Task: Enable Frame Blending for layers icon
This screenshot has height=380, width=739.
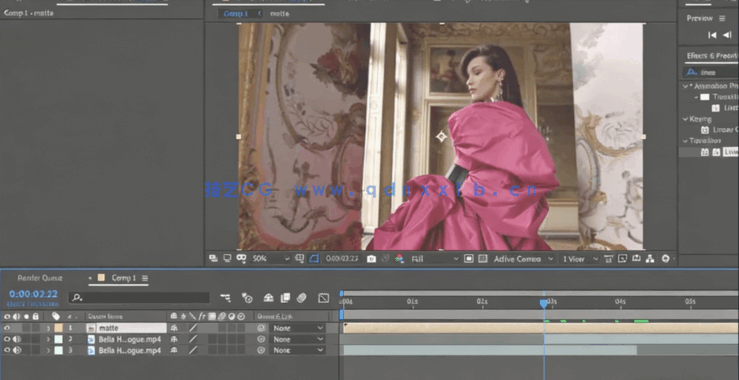Action: click(x=285, y=297)
